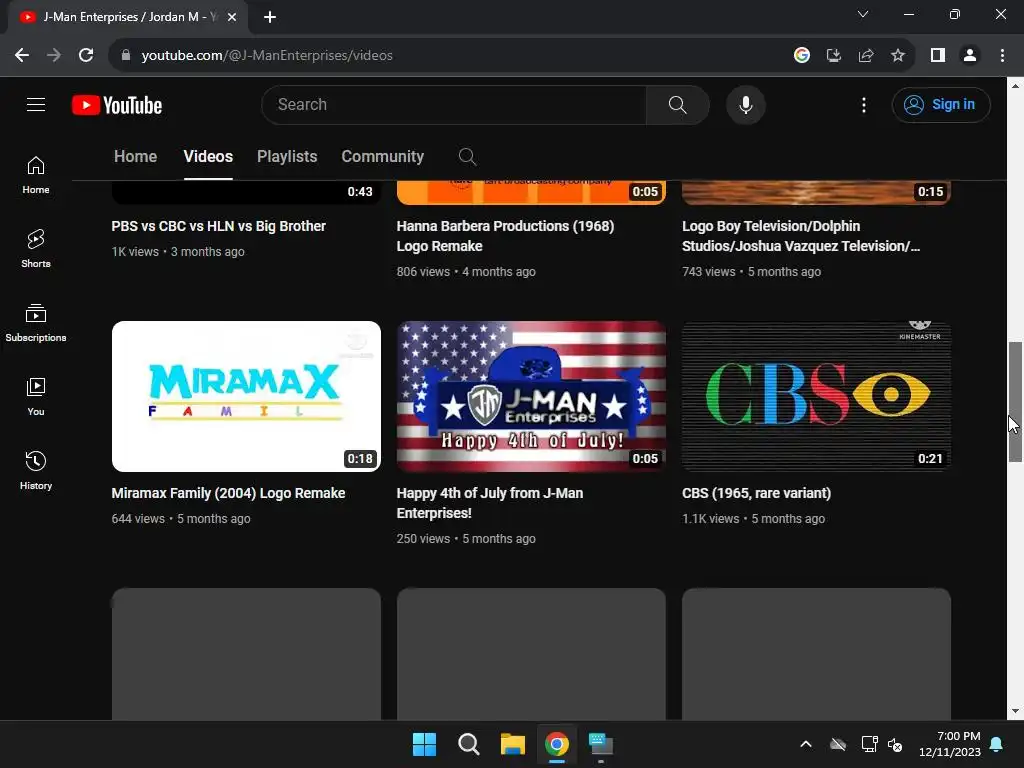Click the Chrome taskbar icon
The height and width of the screenshot is (768, 1024).
pyautogui.click(x=557, y=744)
